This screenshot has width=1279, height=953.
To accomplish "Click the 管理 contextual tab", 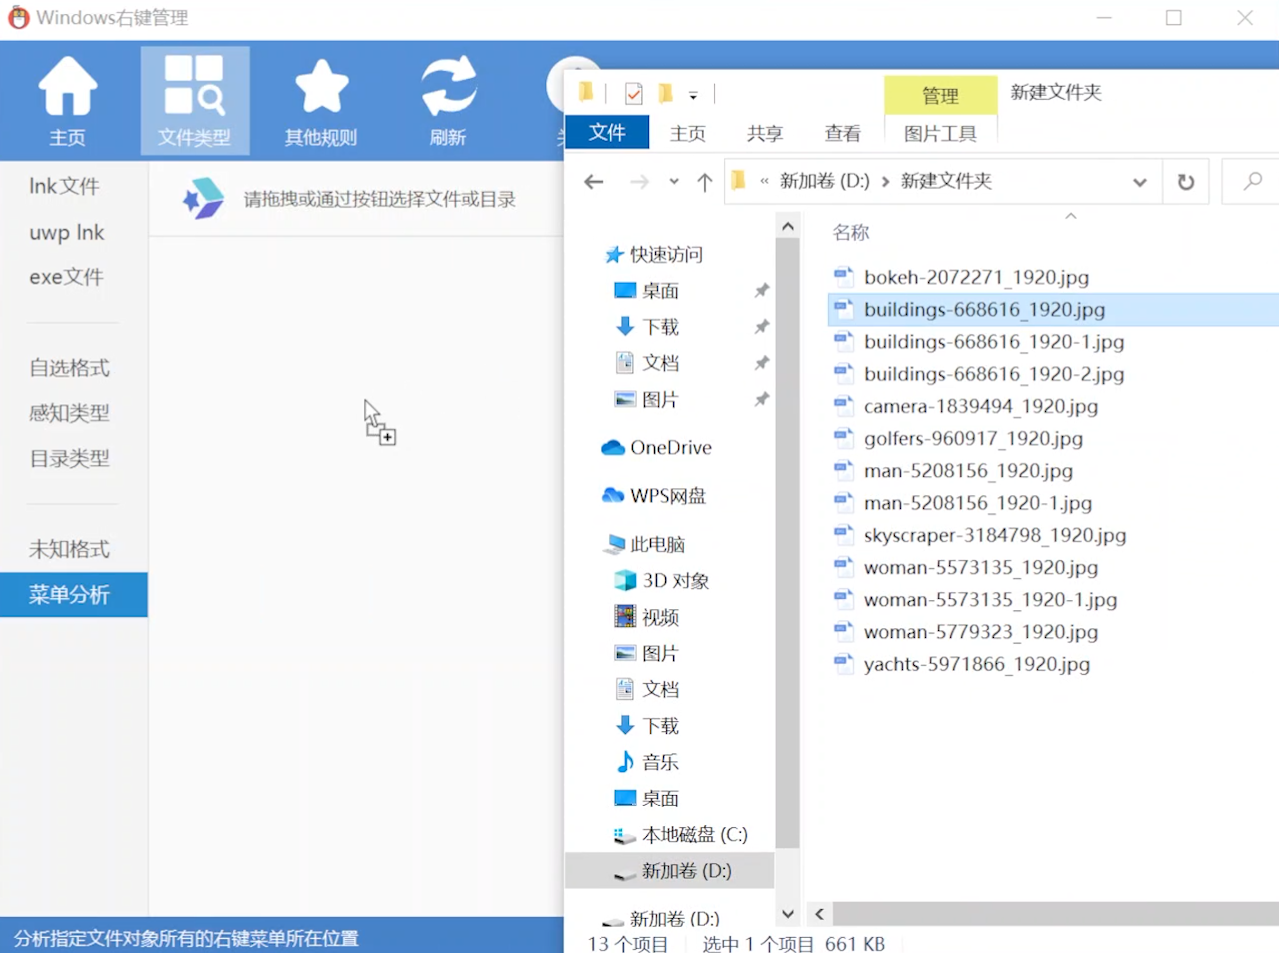I will (x=940, y=95).
